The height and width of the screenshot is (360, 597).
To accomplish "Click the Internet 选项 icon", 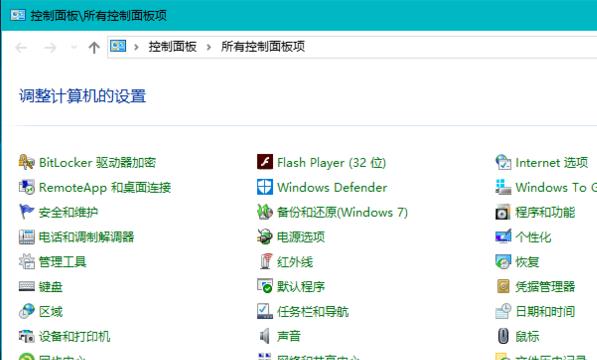I will tap(503, 162).
